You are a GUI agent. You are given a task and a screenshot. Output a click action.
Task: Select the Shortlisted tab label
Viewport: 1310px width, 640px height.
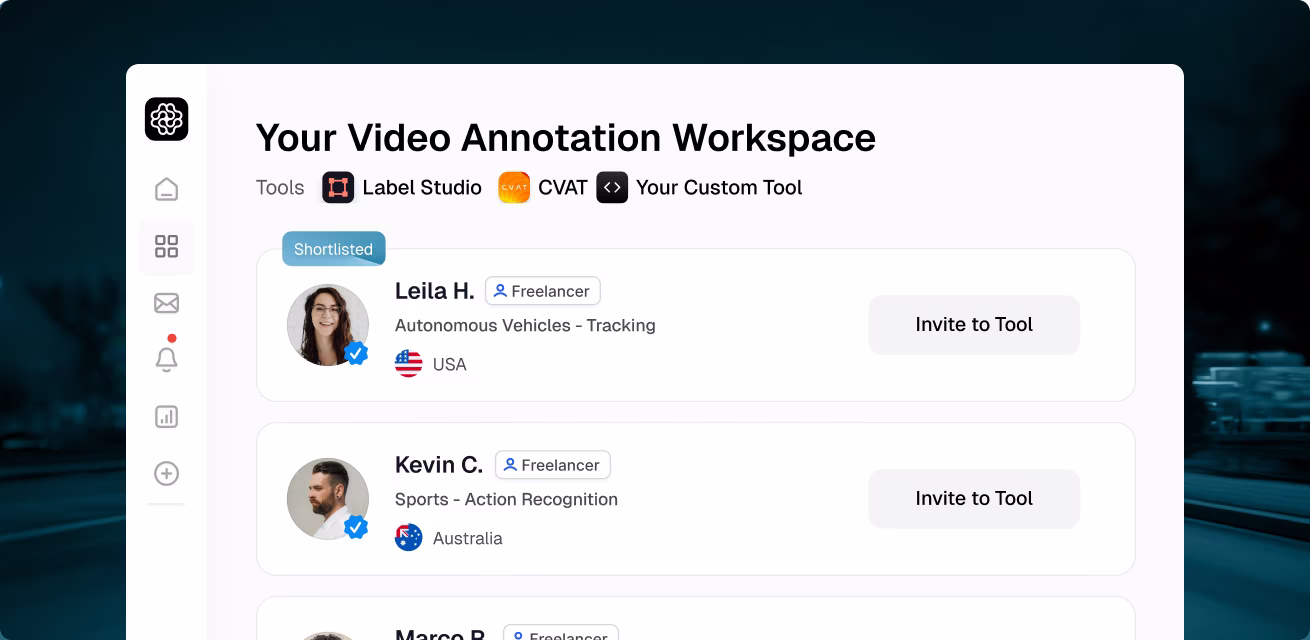[x=333, y=249]
